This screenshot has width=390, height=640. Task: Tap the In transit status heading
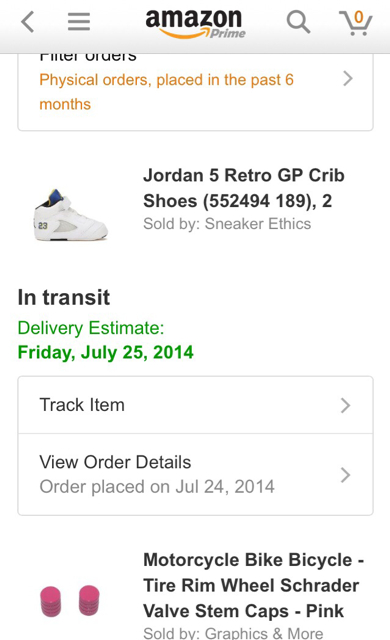pos(64,297)
